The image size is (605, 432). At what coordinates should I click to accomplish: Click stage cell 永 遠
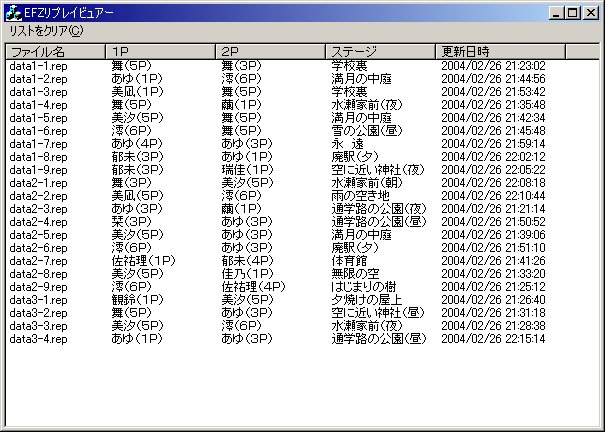pyautogui.click(x=348, y=144)
